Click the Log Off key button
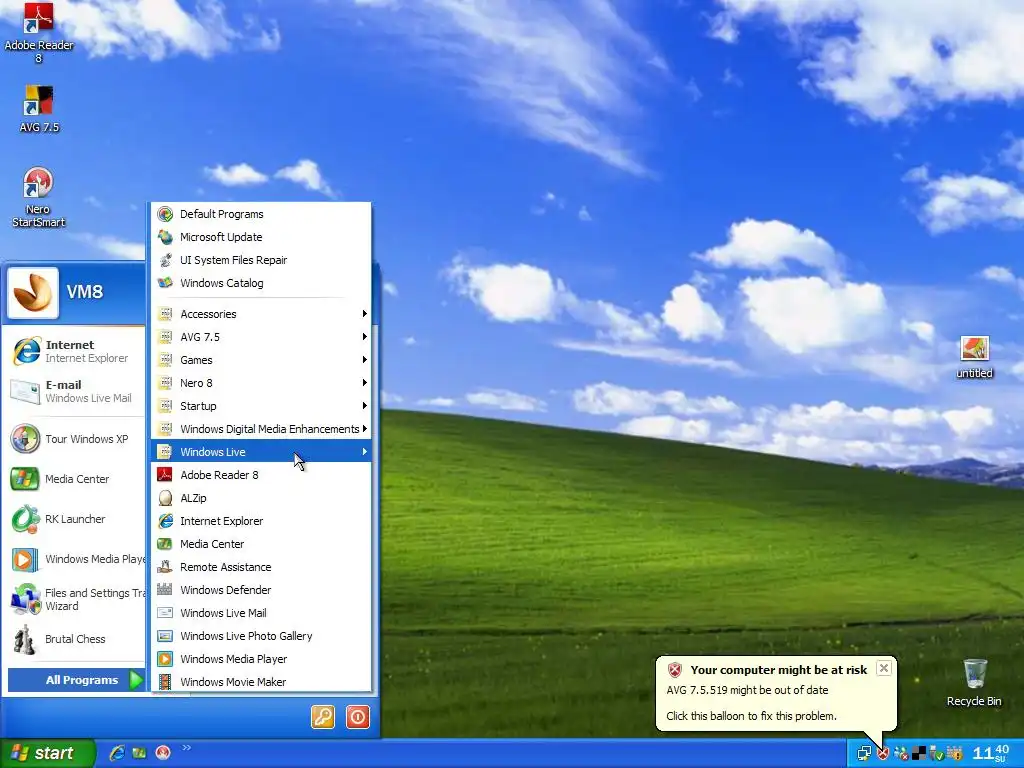Viewport: 1024px width, 768px height. (323, 717)
